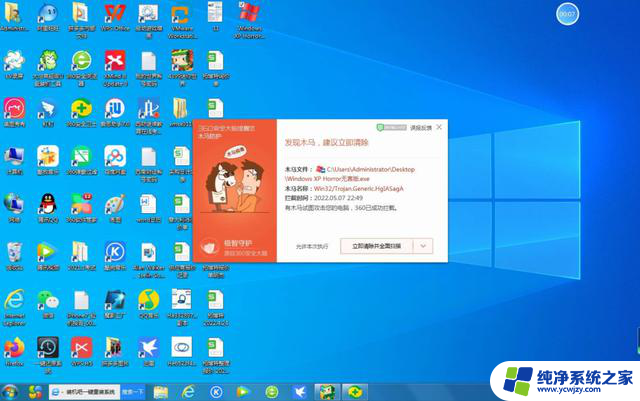Open the cartoon game character desktop shortcut
This screenshot has width=640, height=401.
coord(182,68)
